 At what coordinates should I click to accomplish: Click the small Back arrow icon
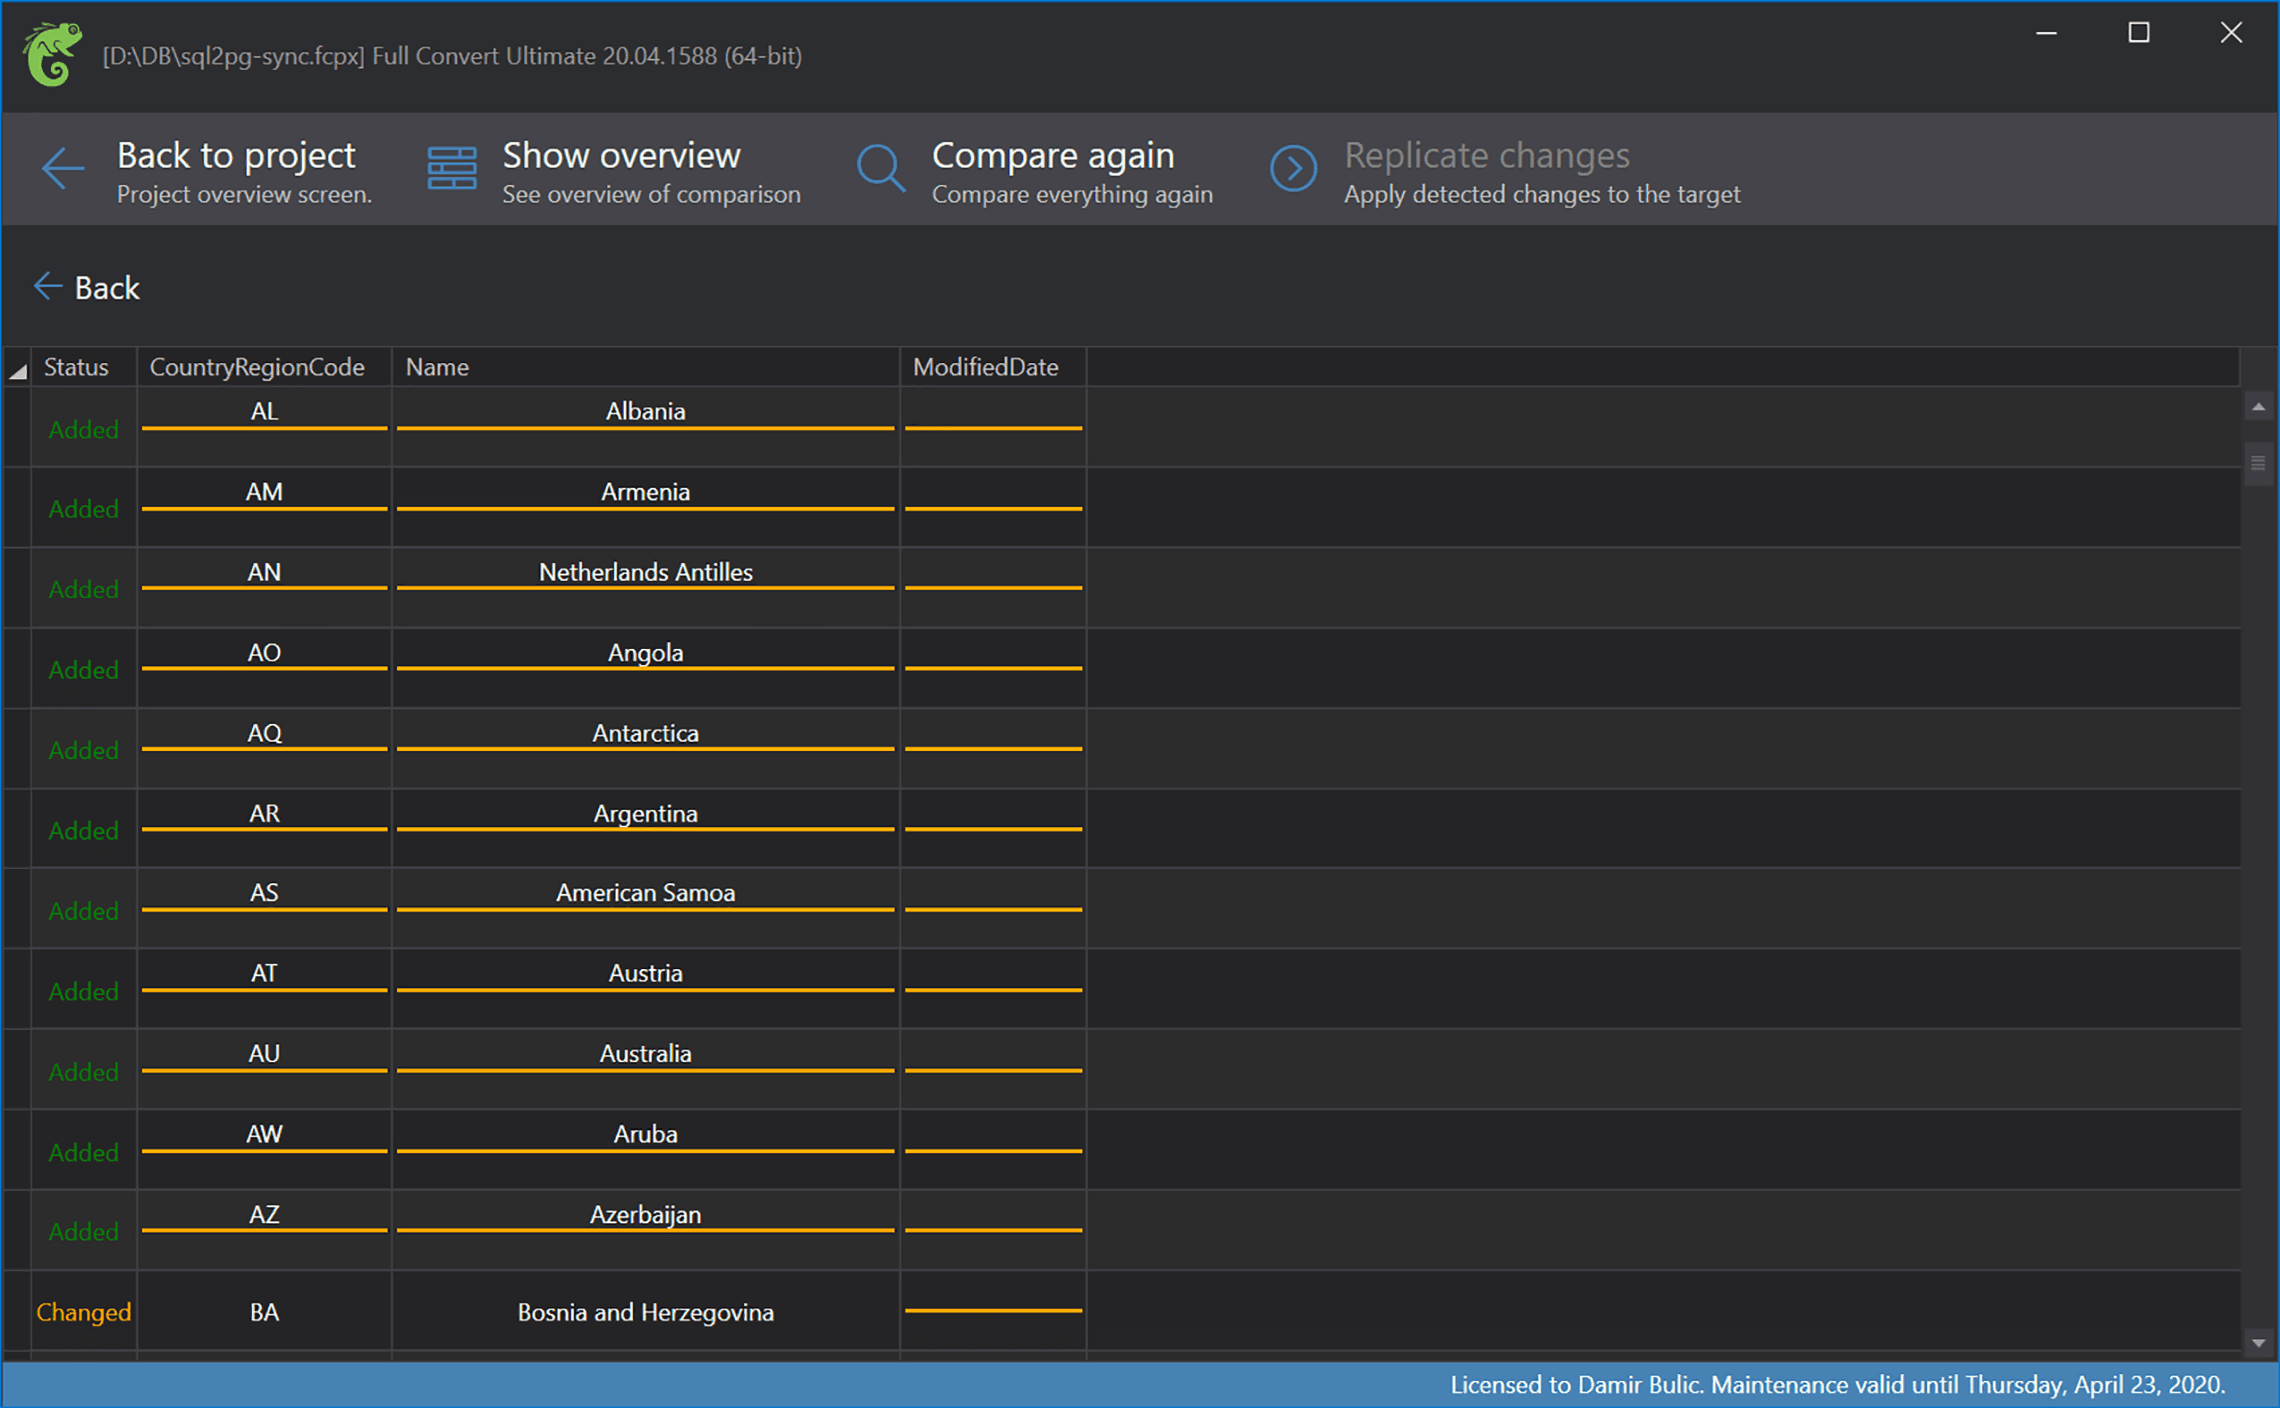point(47,287)
